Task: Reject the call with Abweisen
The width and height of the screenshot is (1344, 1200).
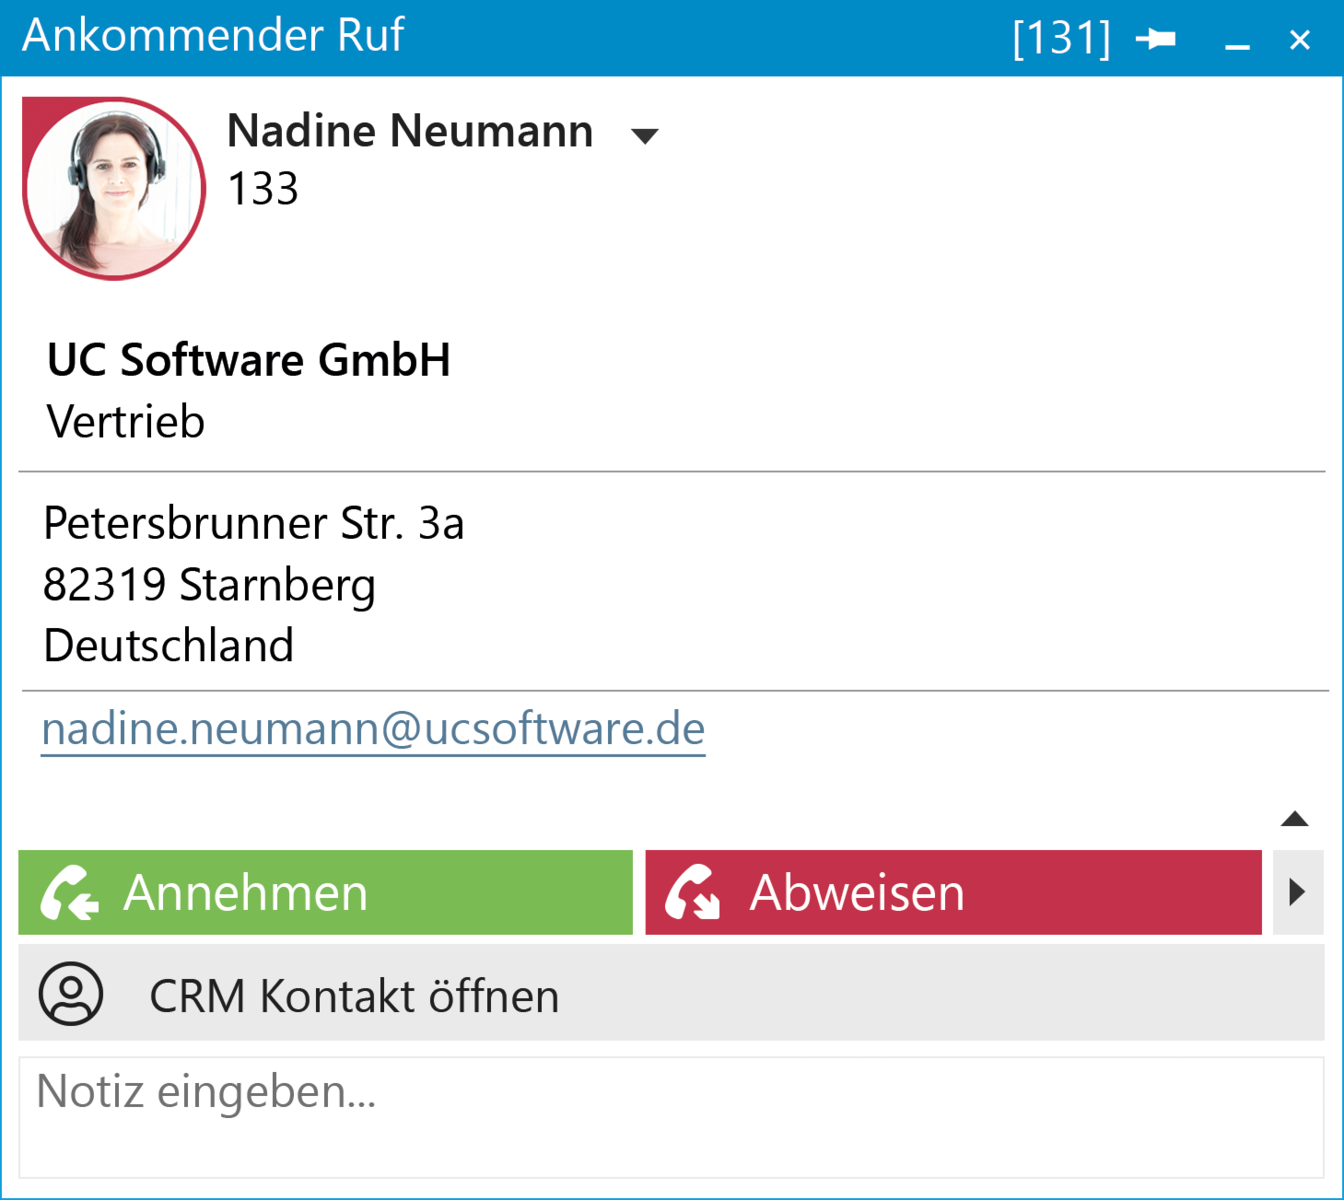Action: (x=855, y=892)
